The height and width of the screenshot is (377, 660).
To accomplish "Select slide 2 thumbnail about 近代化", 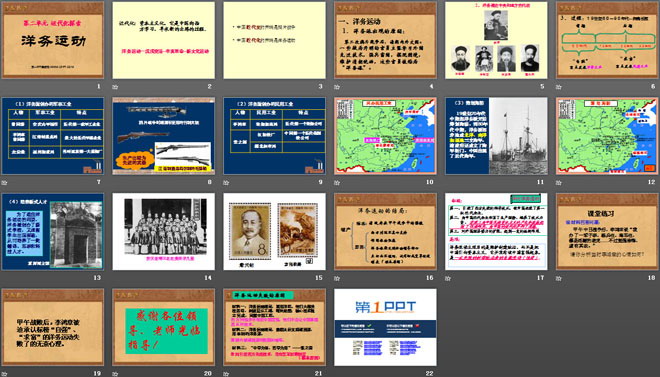I will tap(163, 40).
